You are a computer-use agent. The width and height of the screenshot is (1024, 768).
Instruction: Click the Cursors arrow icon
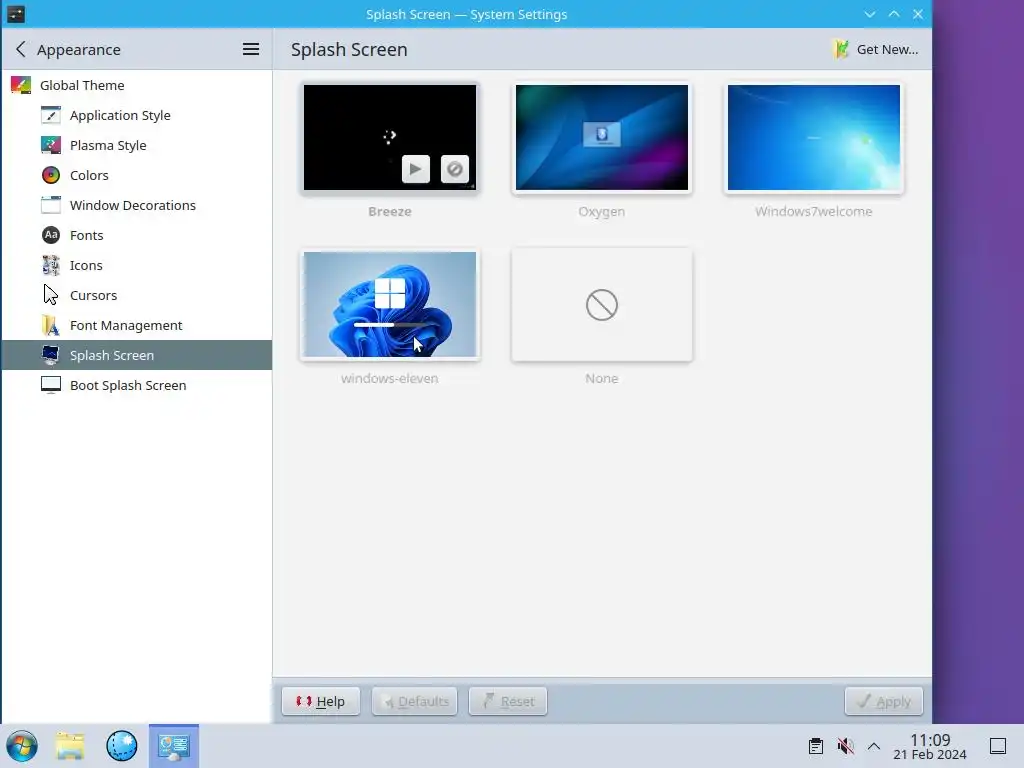tap(51, 295)
